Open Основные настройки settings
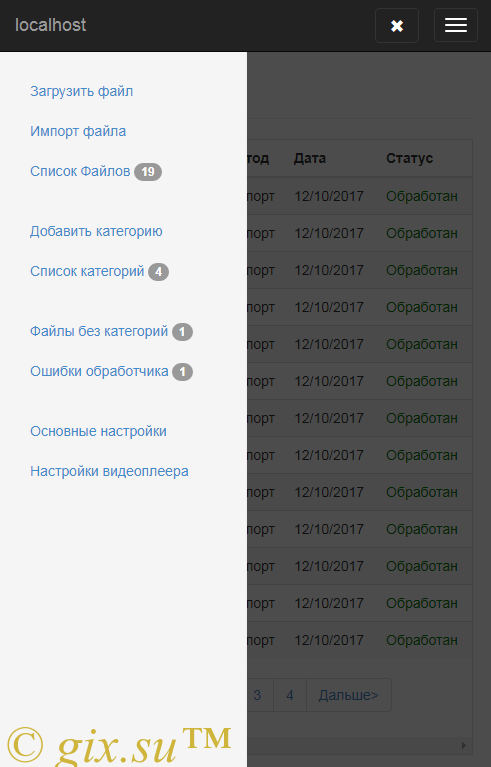This screenshot has width=491, height=767. [x=98, y=431]
